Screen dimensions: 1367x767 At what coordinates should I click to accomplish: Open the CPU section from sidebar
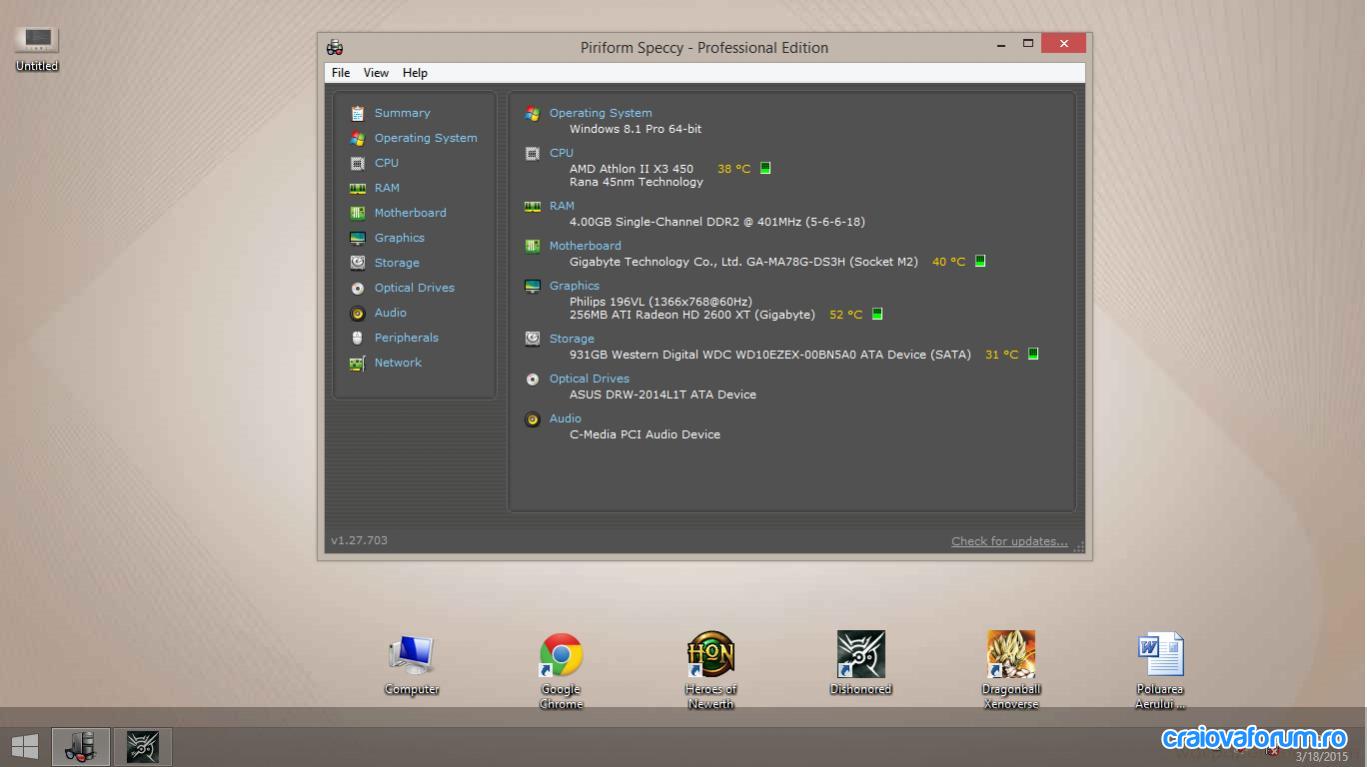click(x=386, y=163)
